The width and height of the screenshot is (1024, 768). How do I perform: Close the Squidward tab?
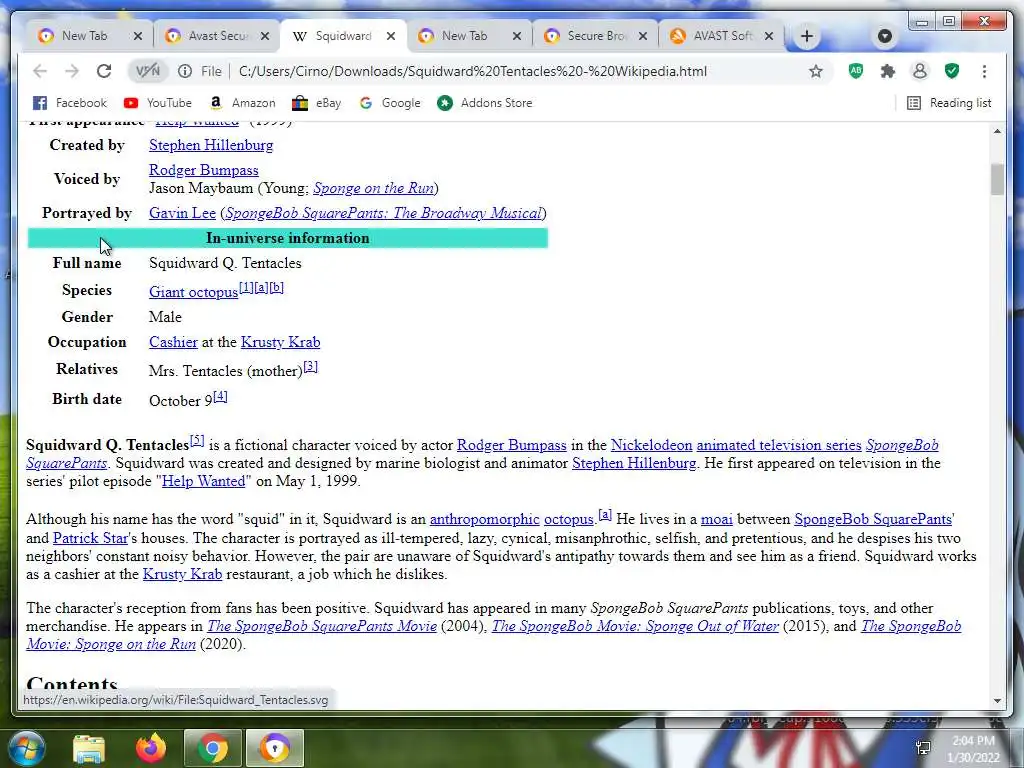391,36
